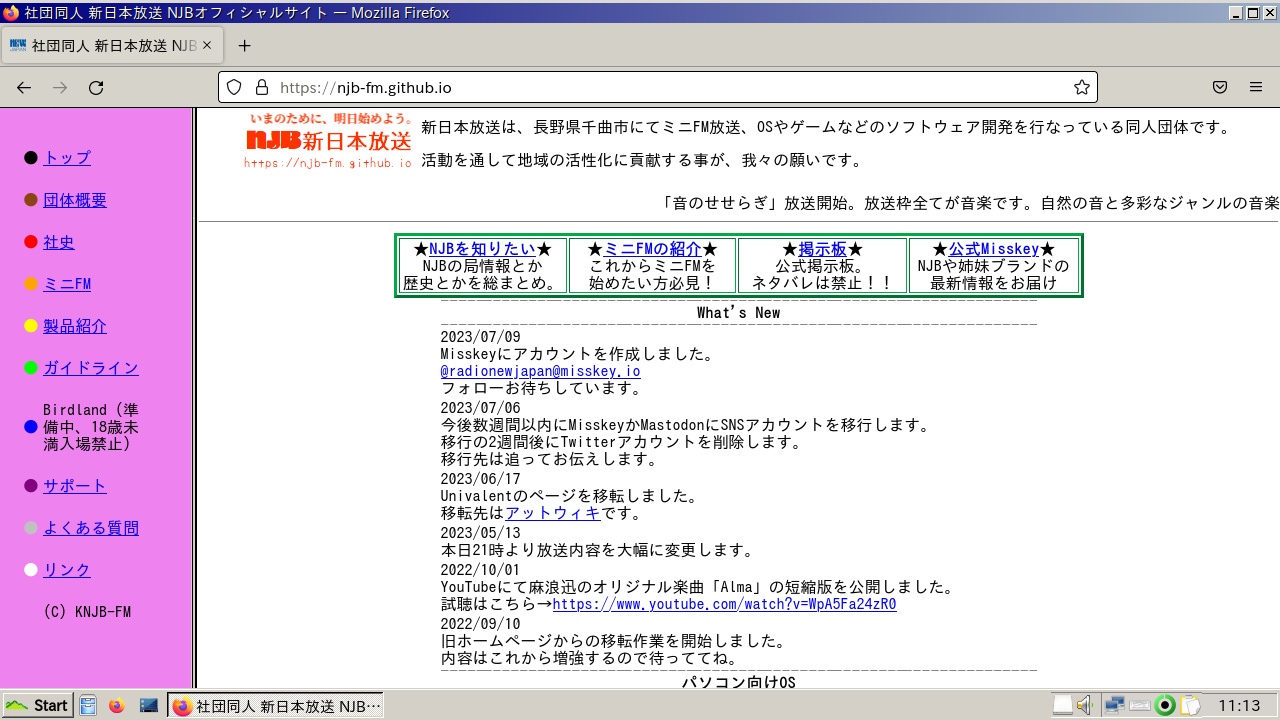
Task: Click the green circular tray icon
Action: click(x=1165, y=706)
